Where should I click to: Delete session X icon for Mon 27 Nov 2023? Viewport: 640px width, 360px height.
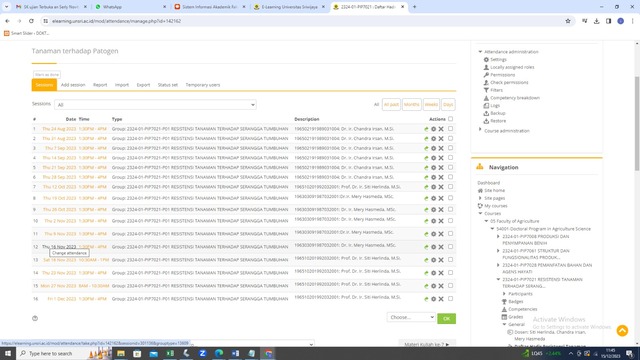pyautogui.click(x=441, y=286)
